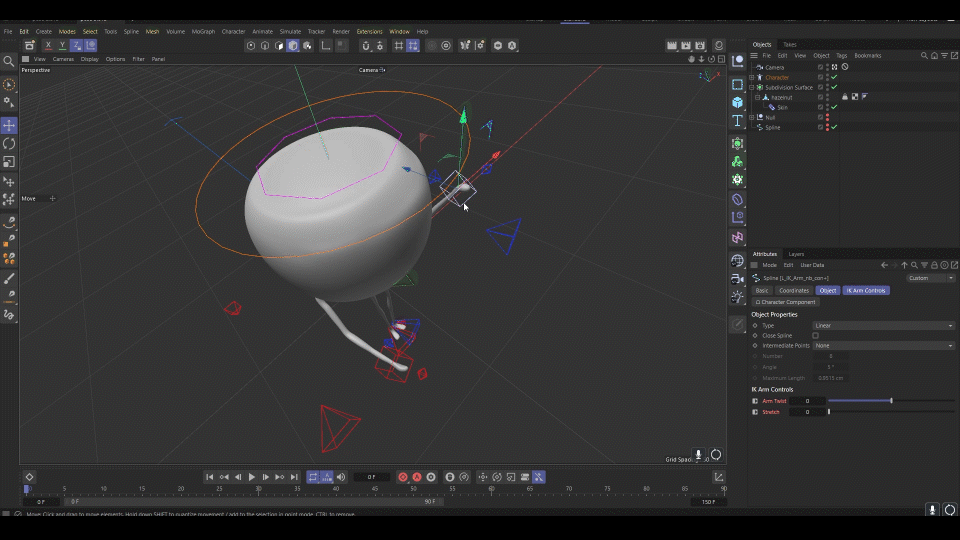
Task: Expand the Null object tree
Action: coord(752,117)
